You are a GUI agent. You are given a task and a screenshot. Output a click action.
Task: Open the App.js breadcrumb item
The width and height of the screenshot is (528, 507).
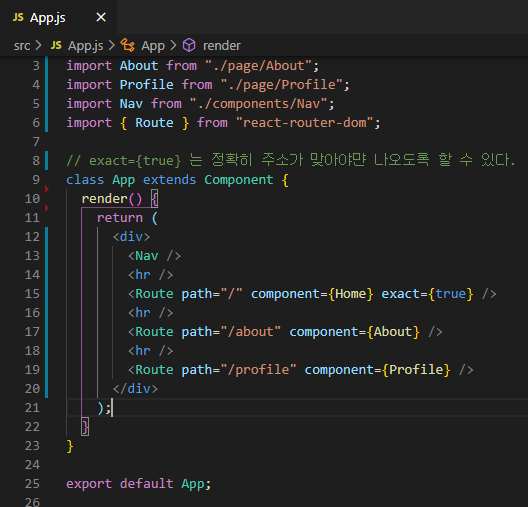(x=86, y=45)
